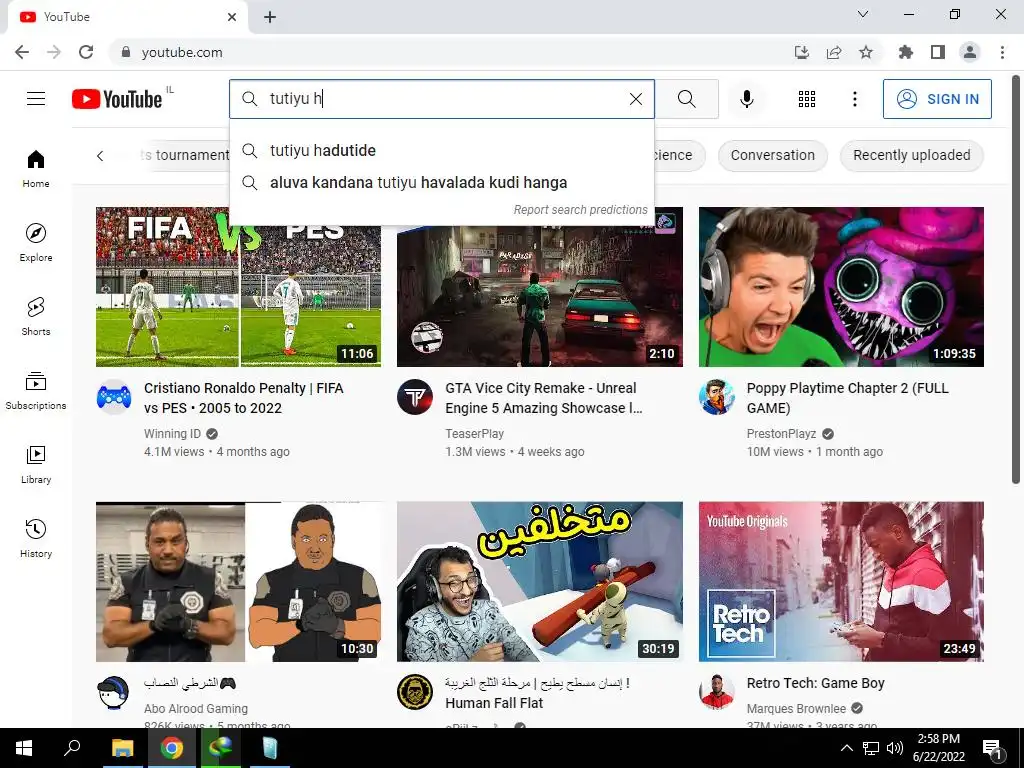The height and width of the screenshot is (768, 1024).
Task: Visit the PrestonPlayz channel name
Action: (x=781, y=434)
